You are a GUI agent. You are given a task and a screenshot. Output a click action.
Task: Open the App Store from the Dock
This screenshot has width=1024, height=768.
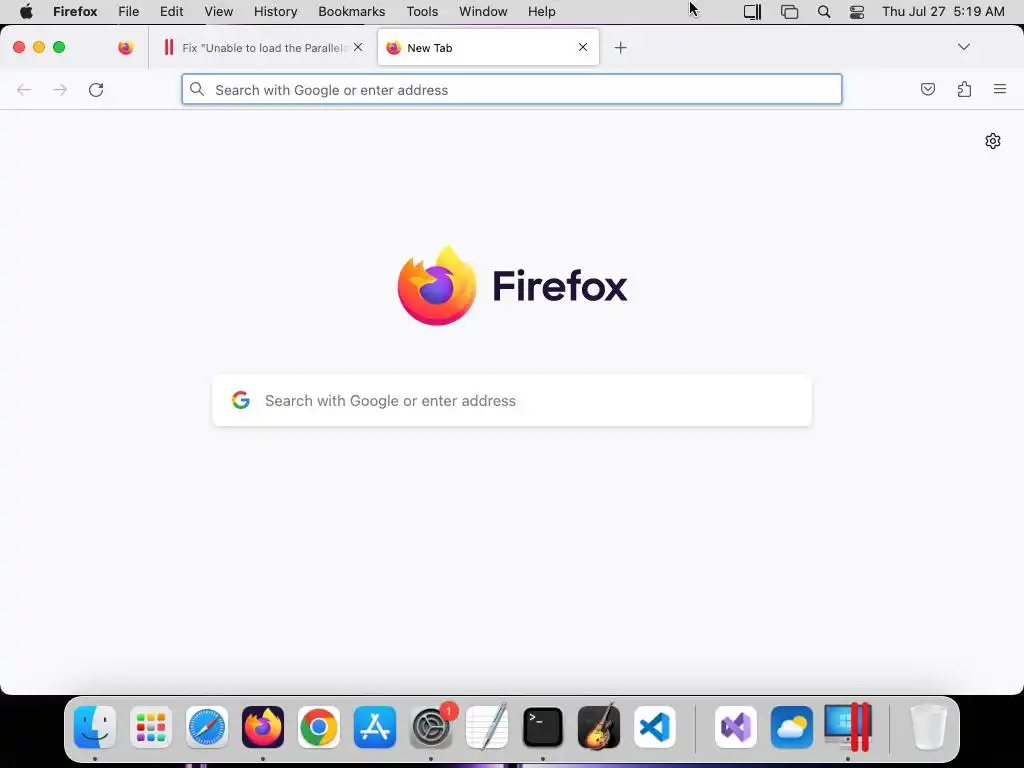[375, 727]
